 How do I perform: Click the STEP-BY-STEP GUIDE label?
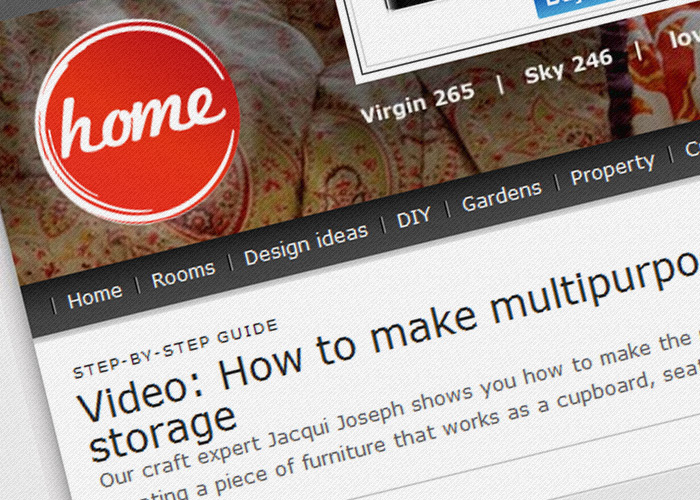click(x=175, y=349)
